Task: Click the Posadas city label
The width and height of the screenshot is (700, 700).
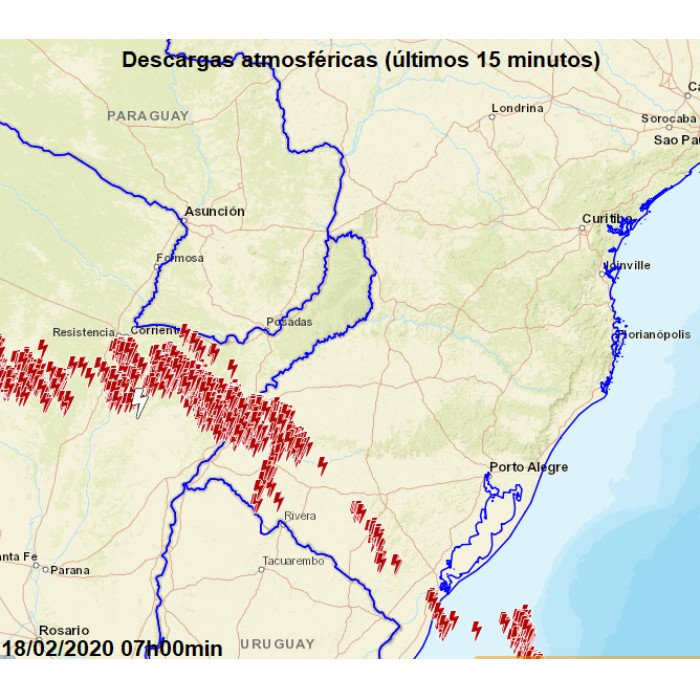Action: pyautogui.click(x=289, y=322)
